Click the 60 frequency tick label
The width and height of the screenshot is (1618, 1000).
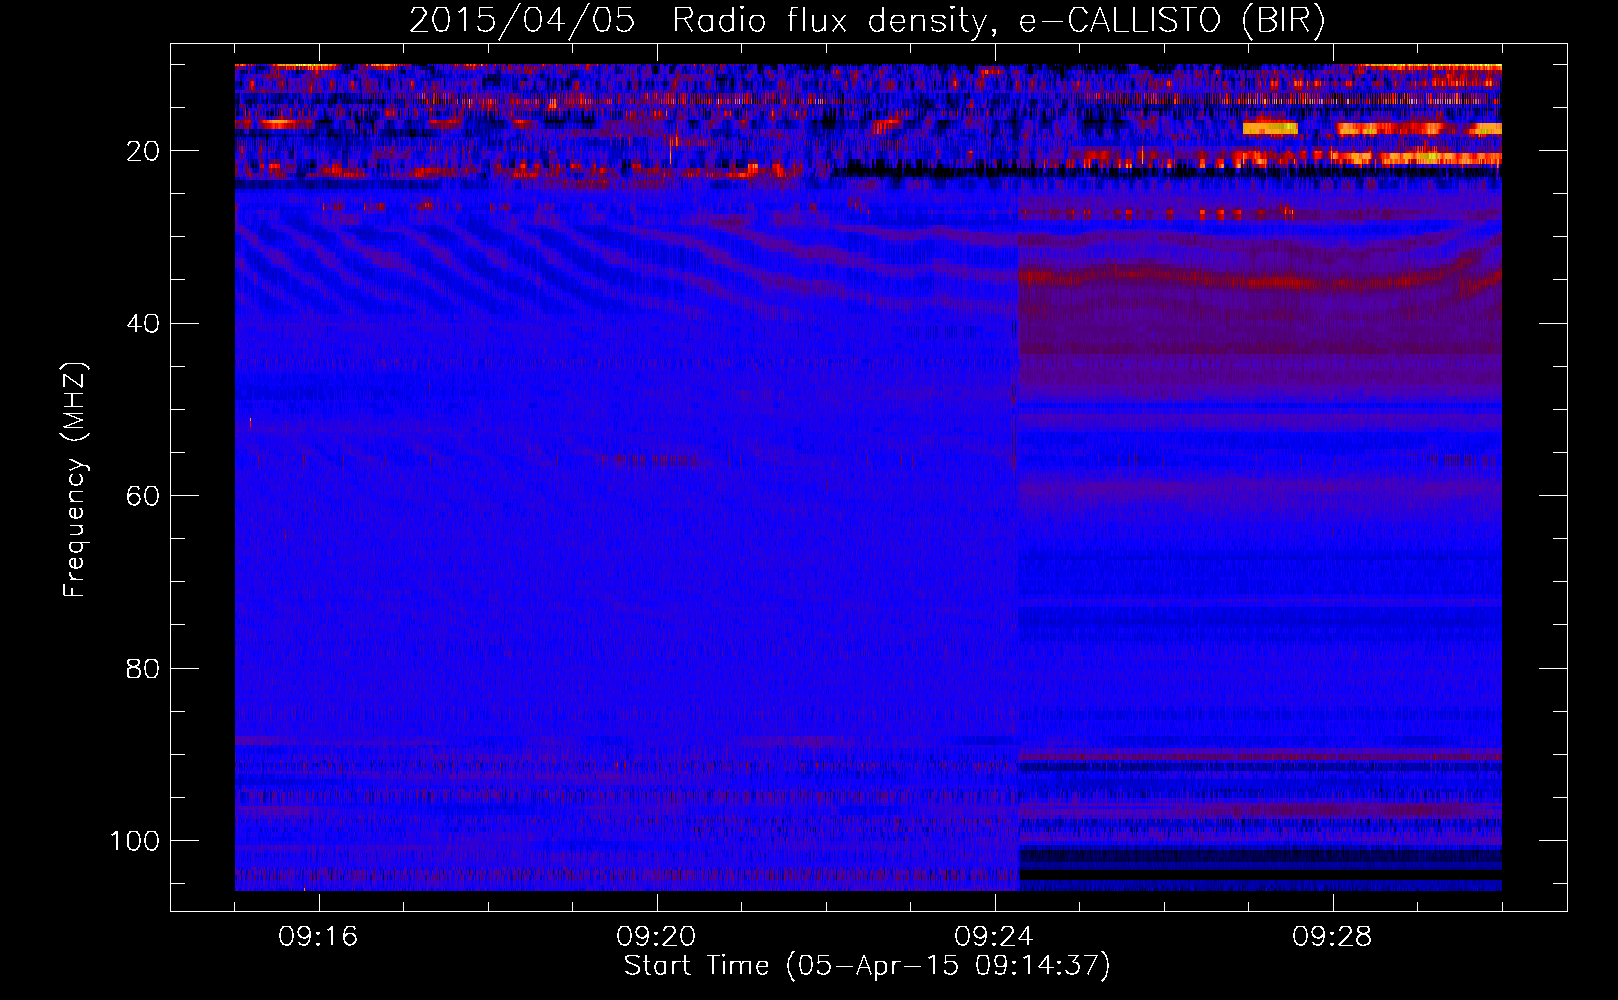click(143, 496)
